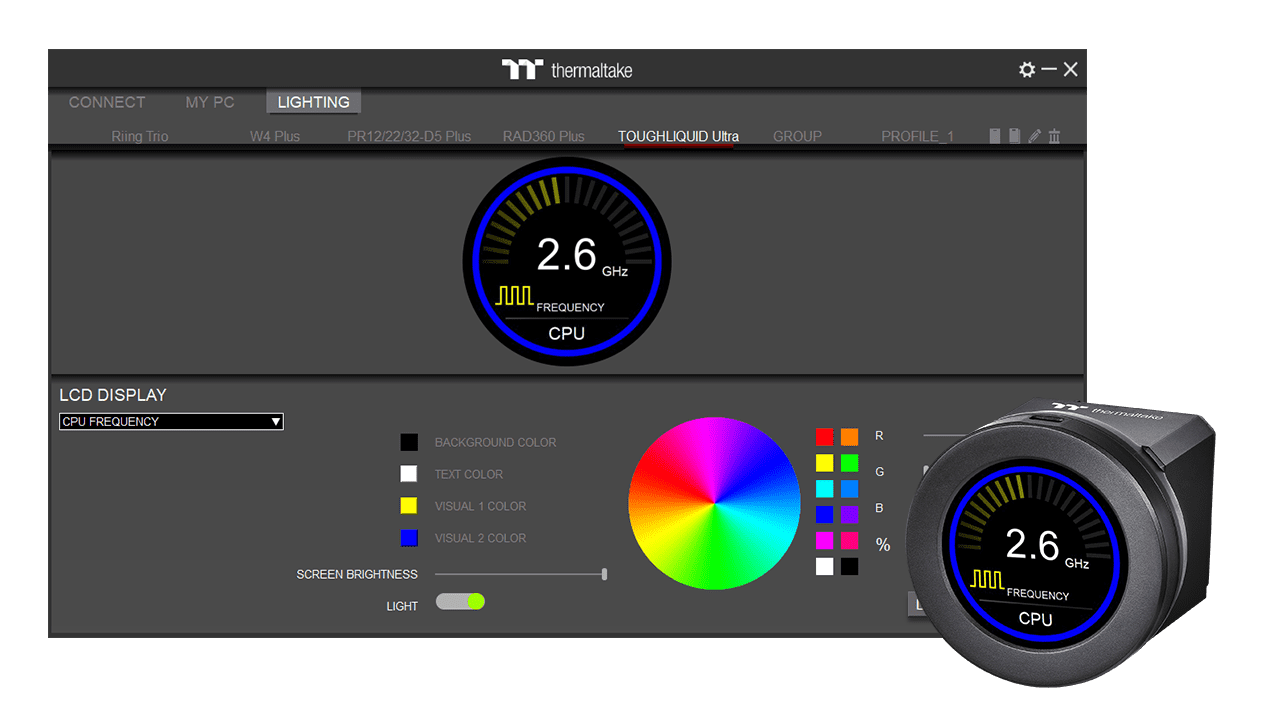Select the BACKGROUND COLOR black swatch

409,442
